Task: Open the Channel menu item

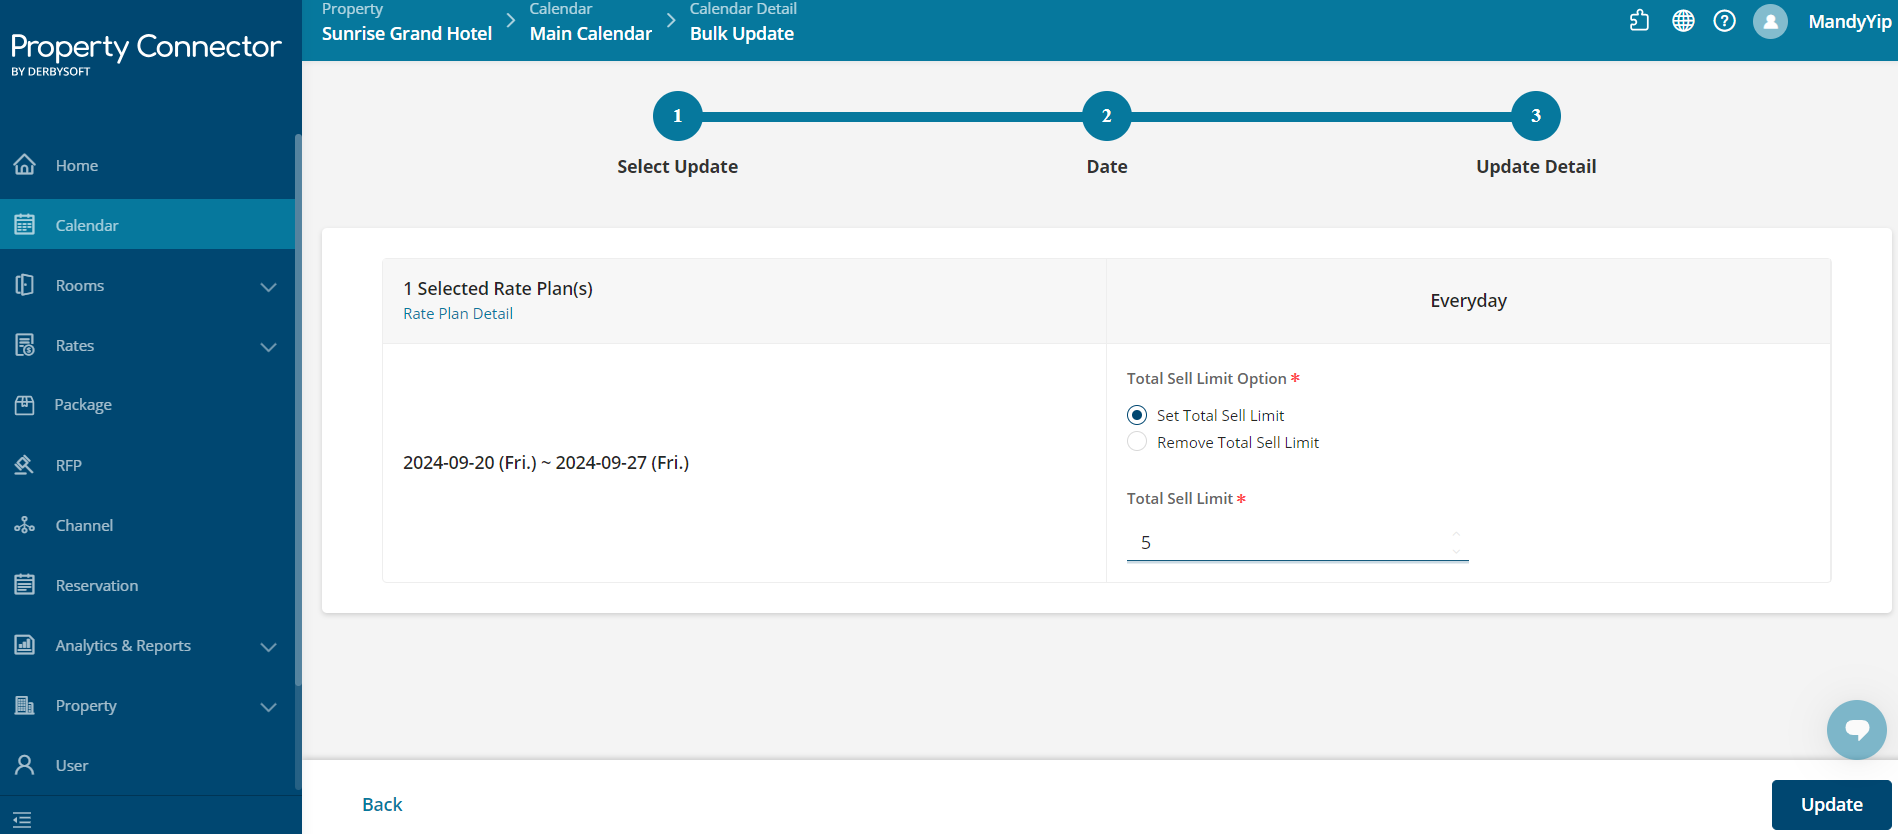Action: click(x=147, y=525)
